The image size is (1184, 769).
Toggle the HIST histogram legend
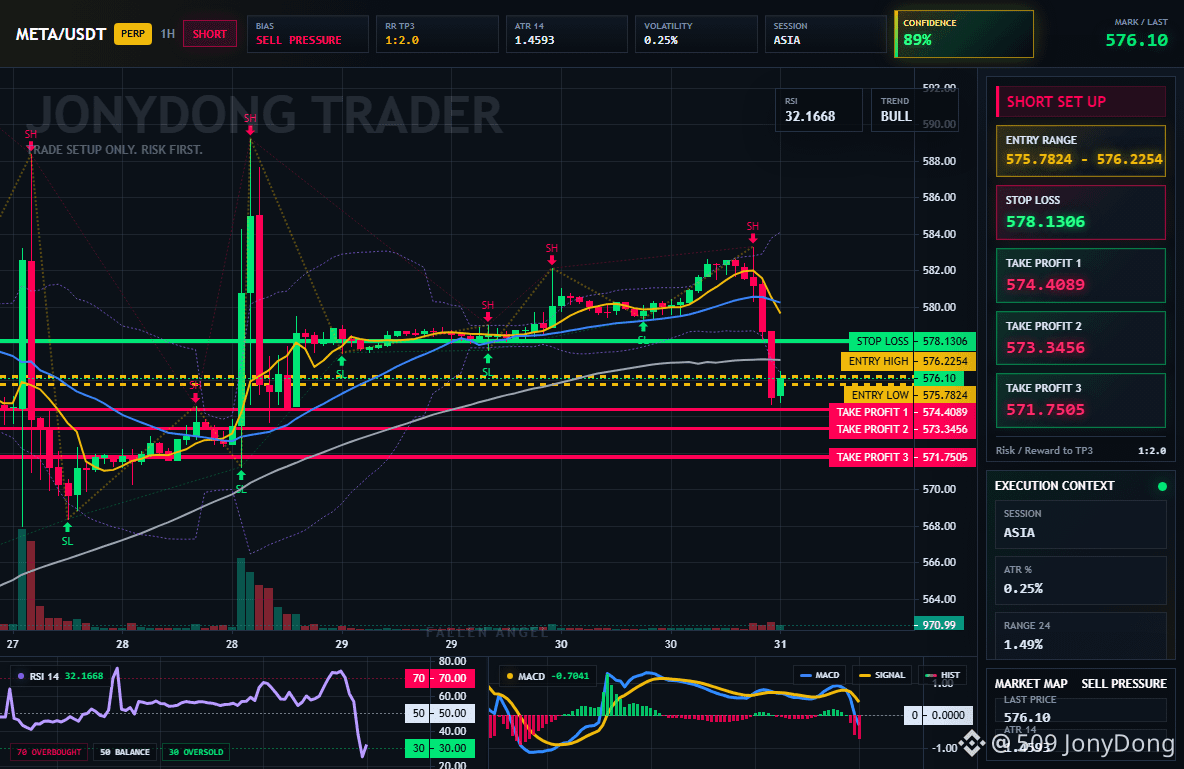942,675
